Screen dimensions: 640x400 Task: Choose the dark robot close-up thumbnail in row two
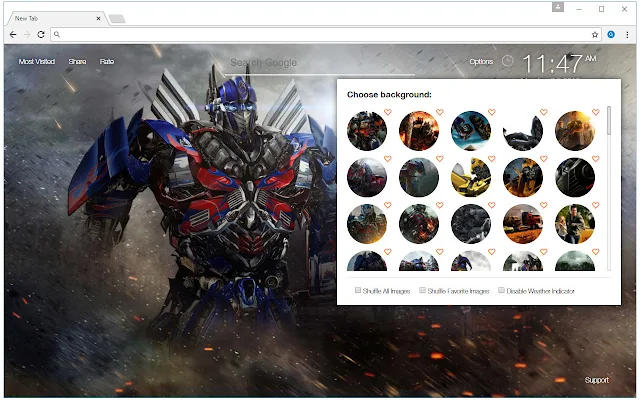click(575, 178)
